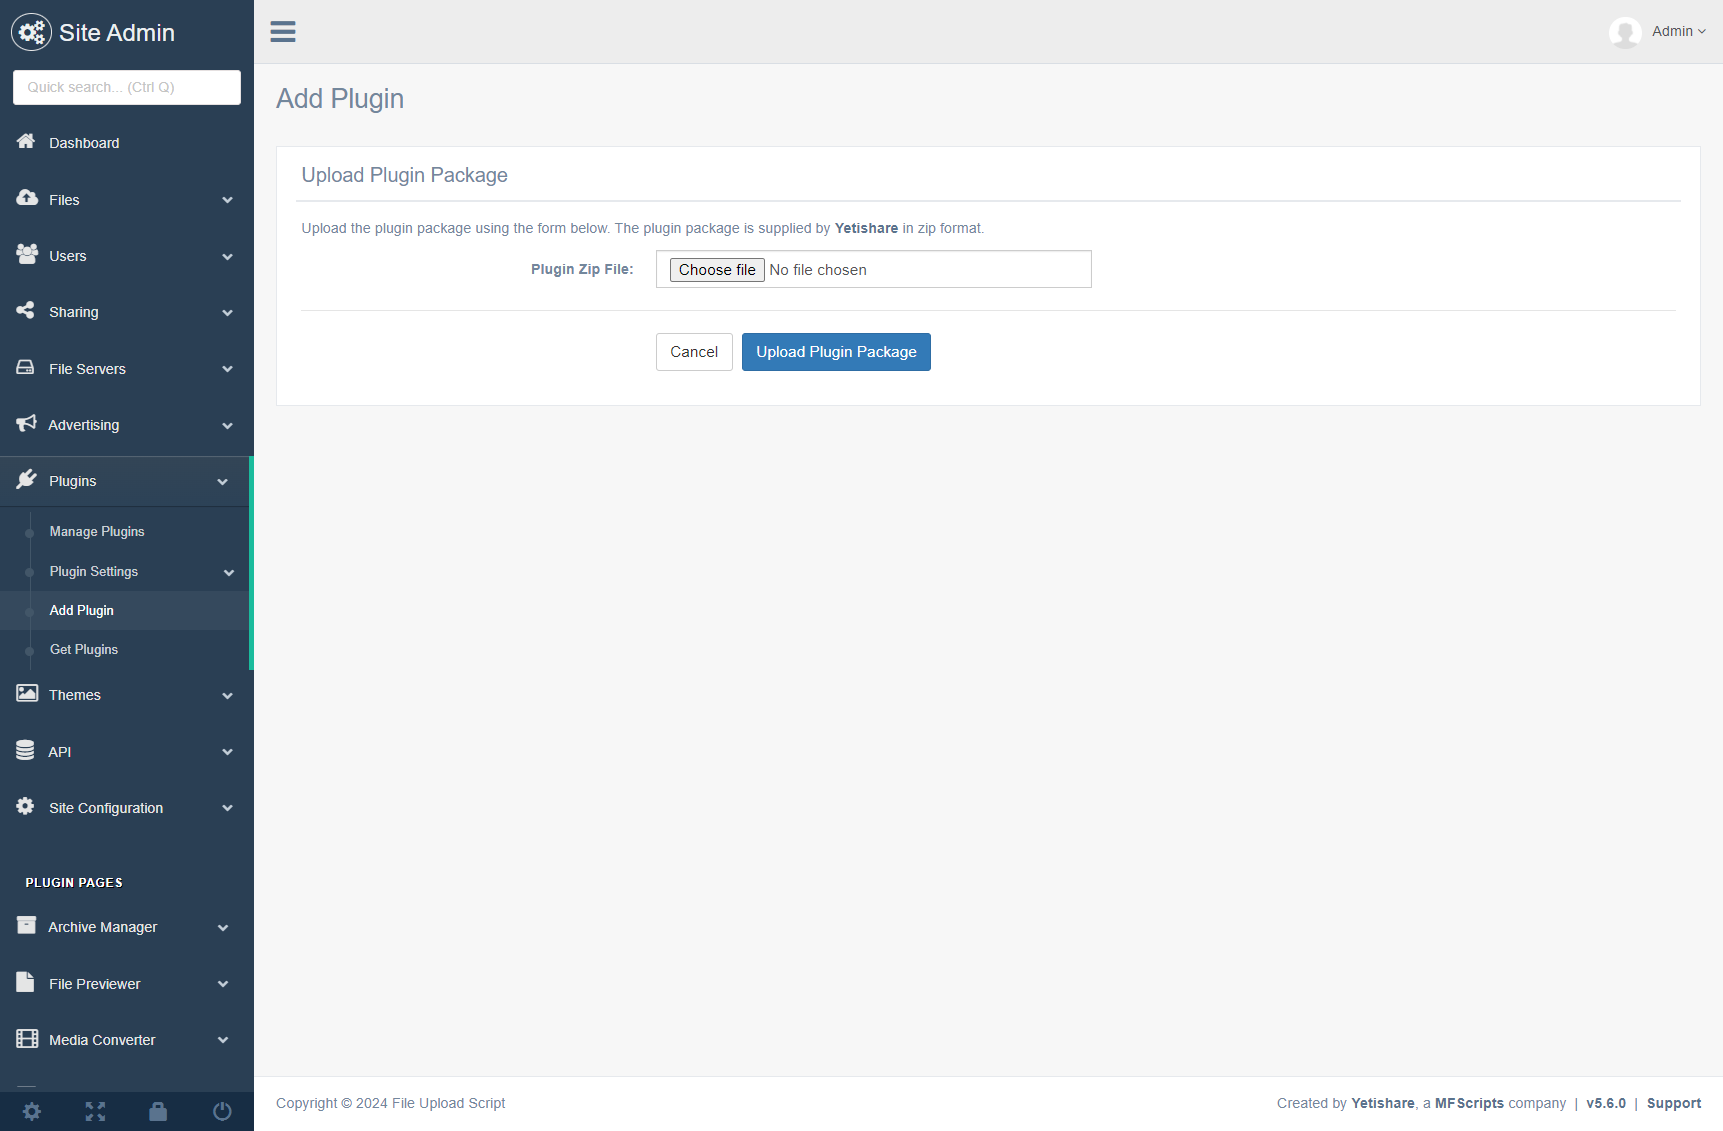Click the Site Admin gears logo

[x=31, y=33]
